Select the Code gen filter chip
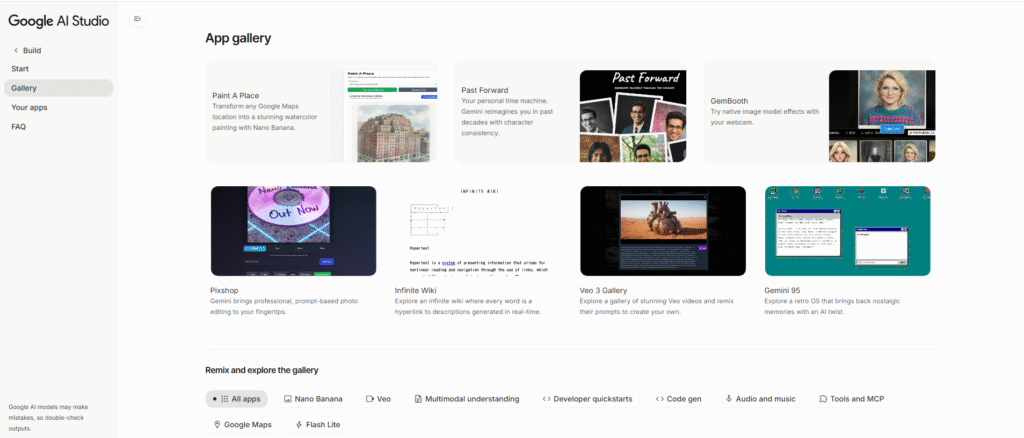The height and width of the screenshot is (438, 1024). 678,399
